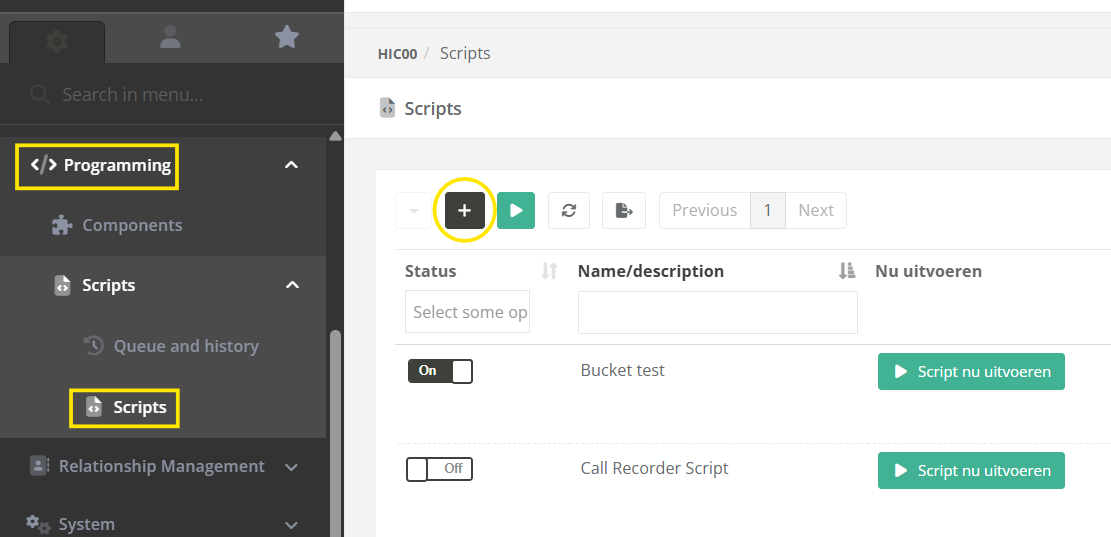Open Queue and history in the sidebar
The width and height of the screenshot is (1111, 537).
(185, 346)
